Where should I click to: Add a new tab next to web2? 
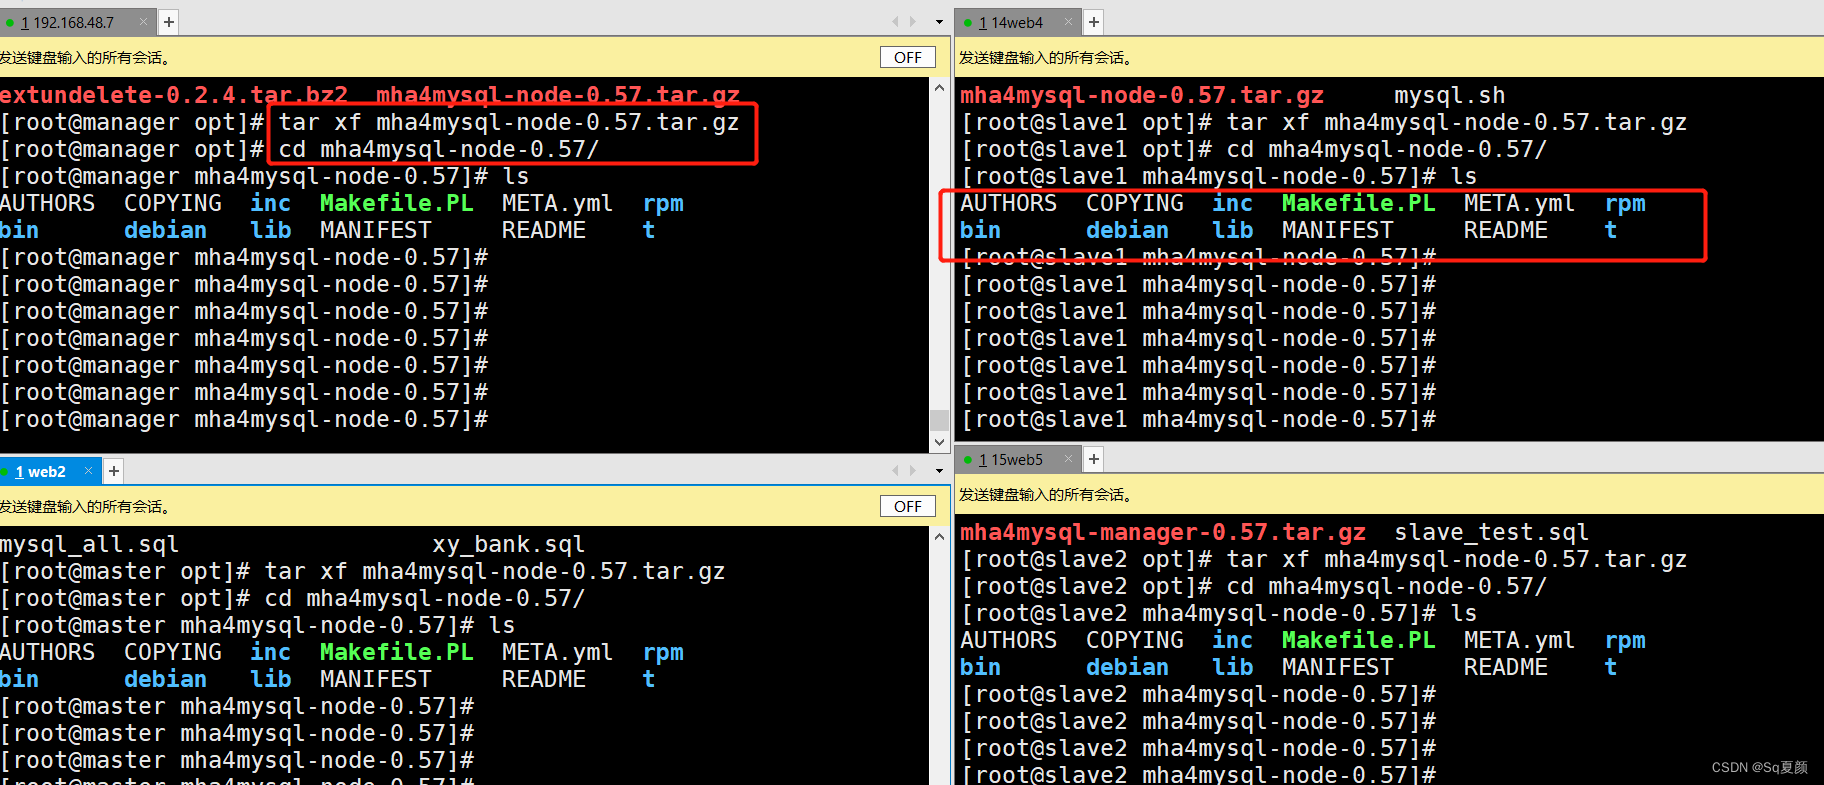(114, 471)
